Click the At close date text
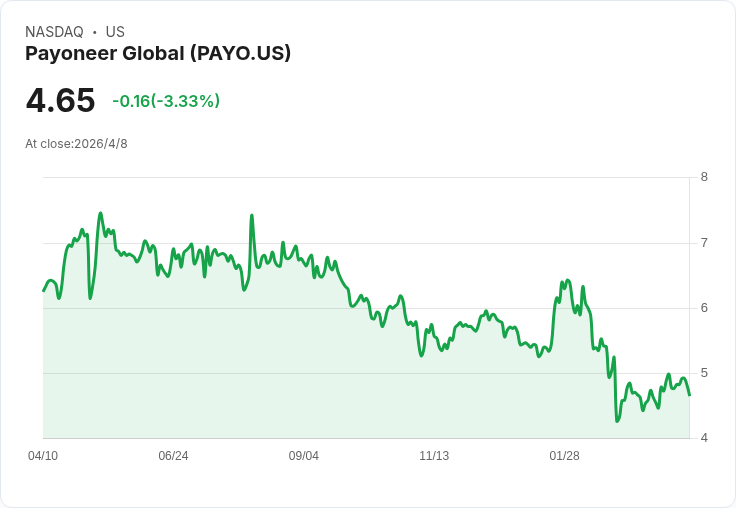Viewport: 736px width, 508px height. point(76,144)
